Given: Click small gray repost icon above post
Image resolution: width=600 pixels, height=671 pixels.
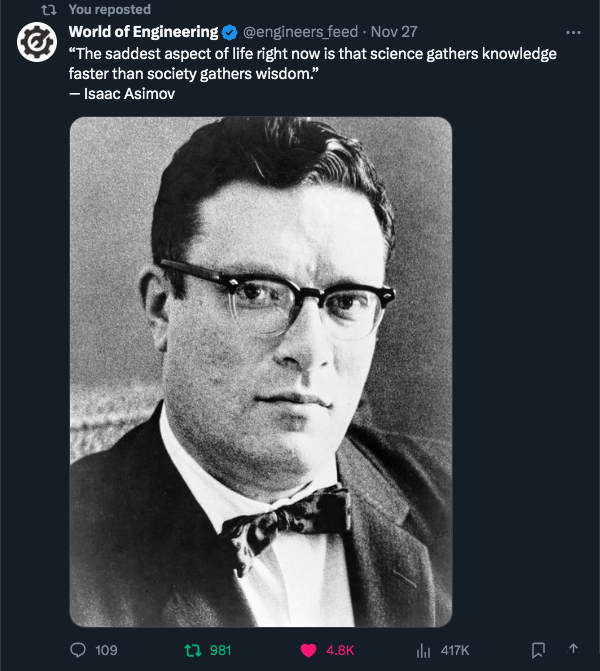Looking at the screenshot, I should pyautogui.click(x=49, y=10).
